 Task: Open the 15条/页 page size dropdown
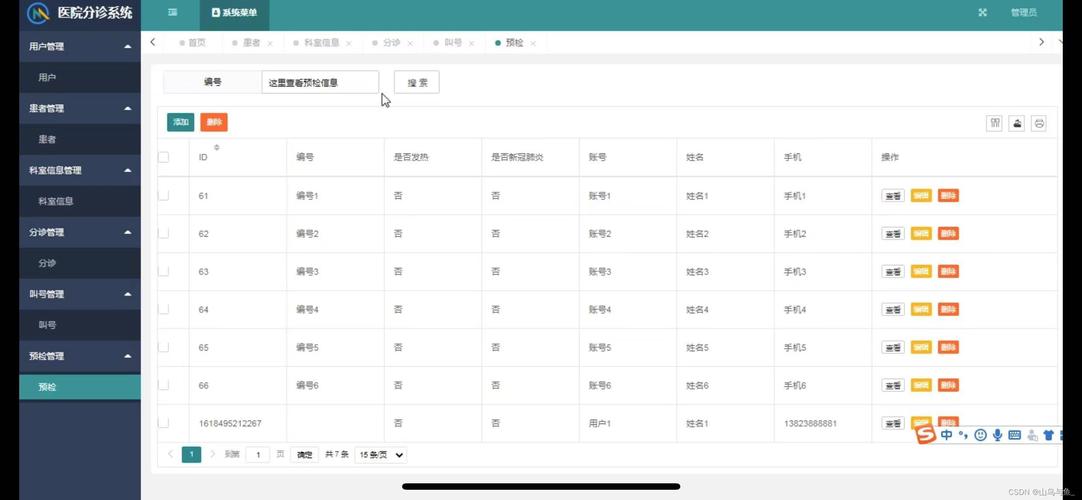(381, 454)
